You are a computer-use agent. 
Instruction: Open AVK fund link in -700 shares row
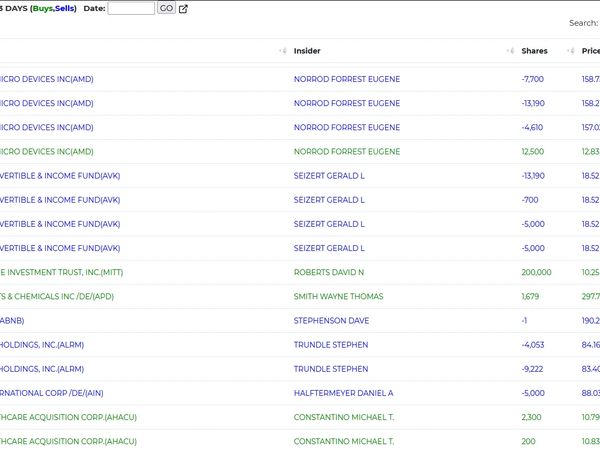click(60, 200)
